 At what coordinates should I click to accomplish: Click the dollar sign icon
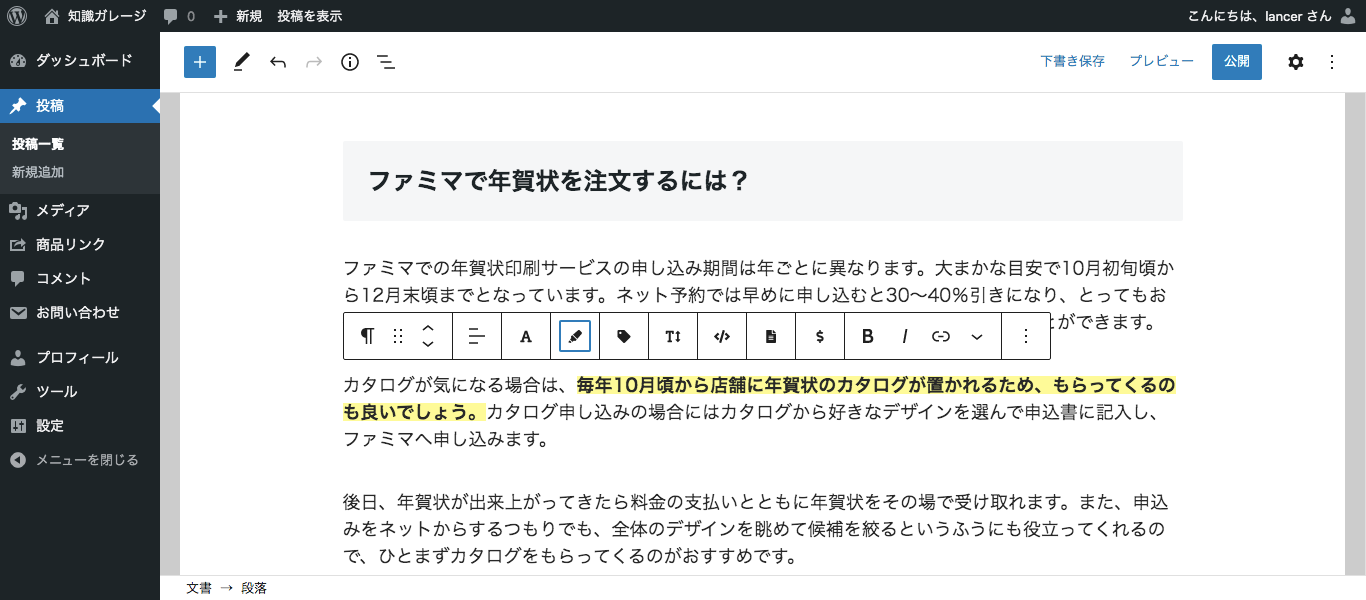click(x=820, y=336)
